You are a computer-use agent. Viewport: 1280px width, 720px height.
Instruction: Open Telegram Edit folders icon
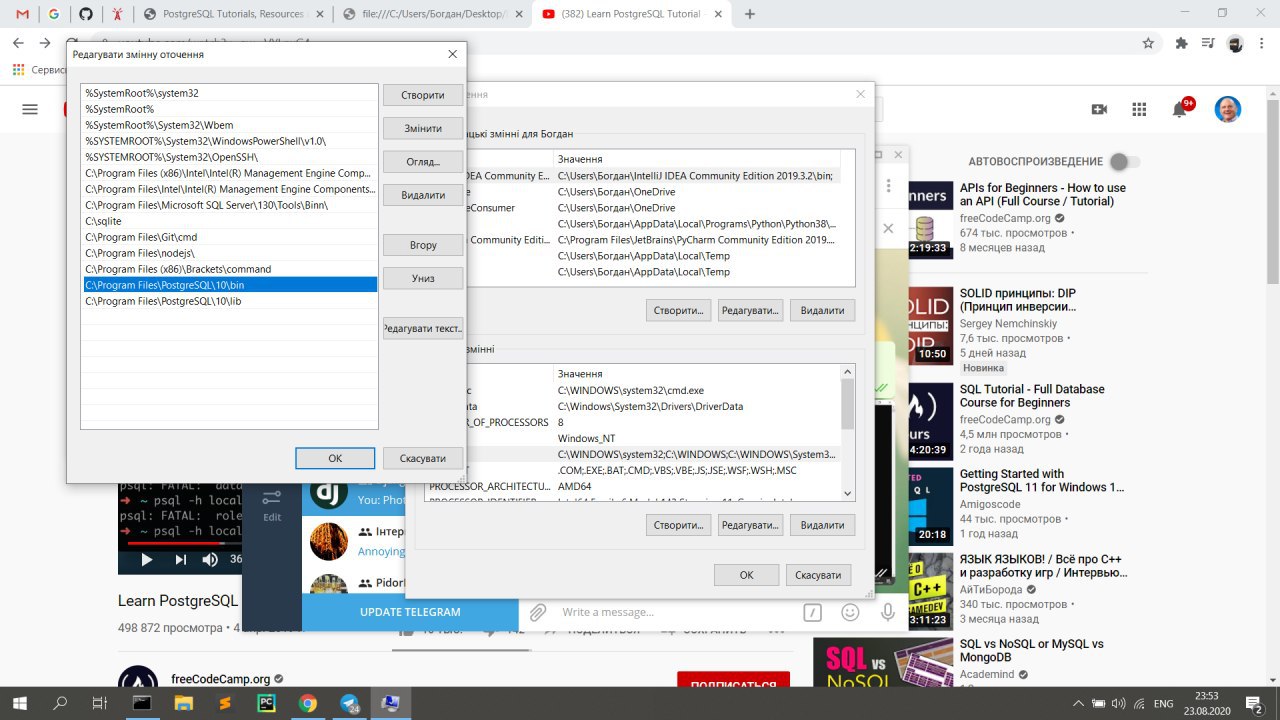point(272,506)
